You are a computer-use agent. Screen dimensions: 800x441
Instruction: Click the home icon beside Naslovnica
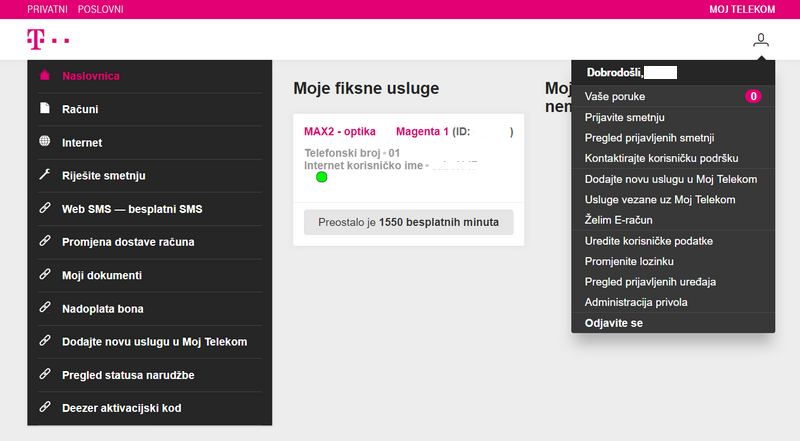[45, 76]
